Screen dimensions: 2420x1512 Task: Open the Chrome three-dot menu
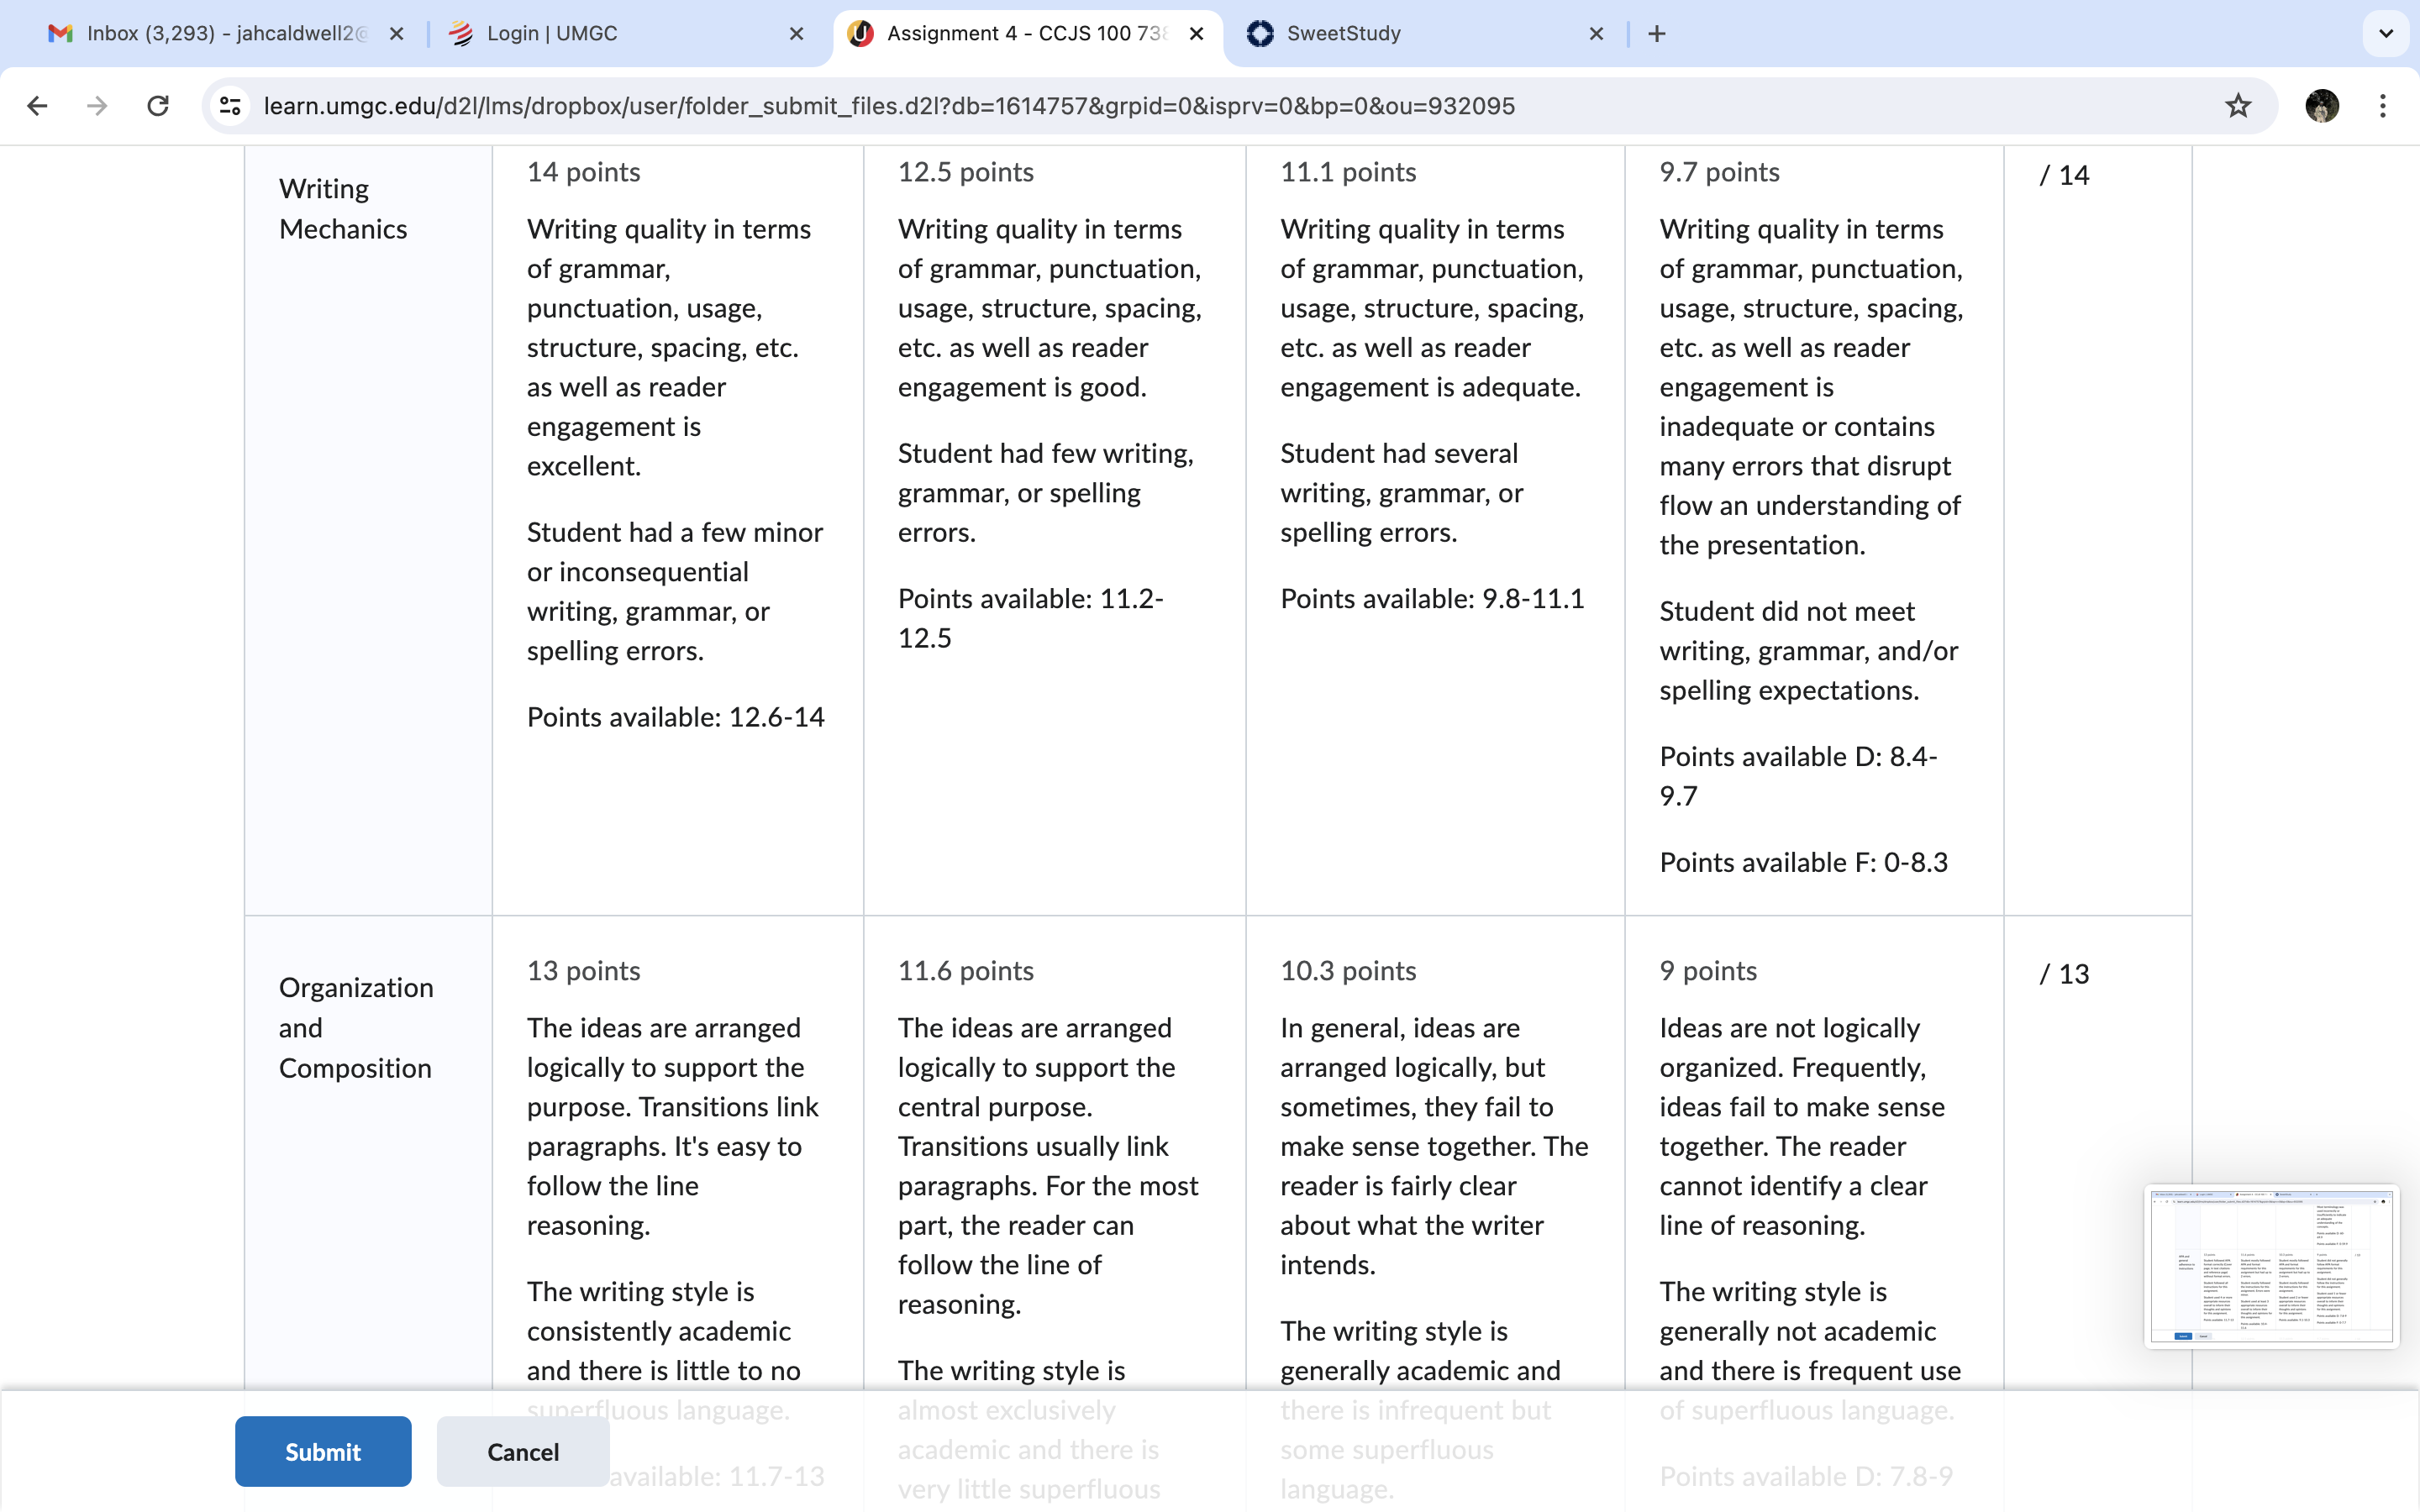(x=2383, y=106)
